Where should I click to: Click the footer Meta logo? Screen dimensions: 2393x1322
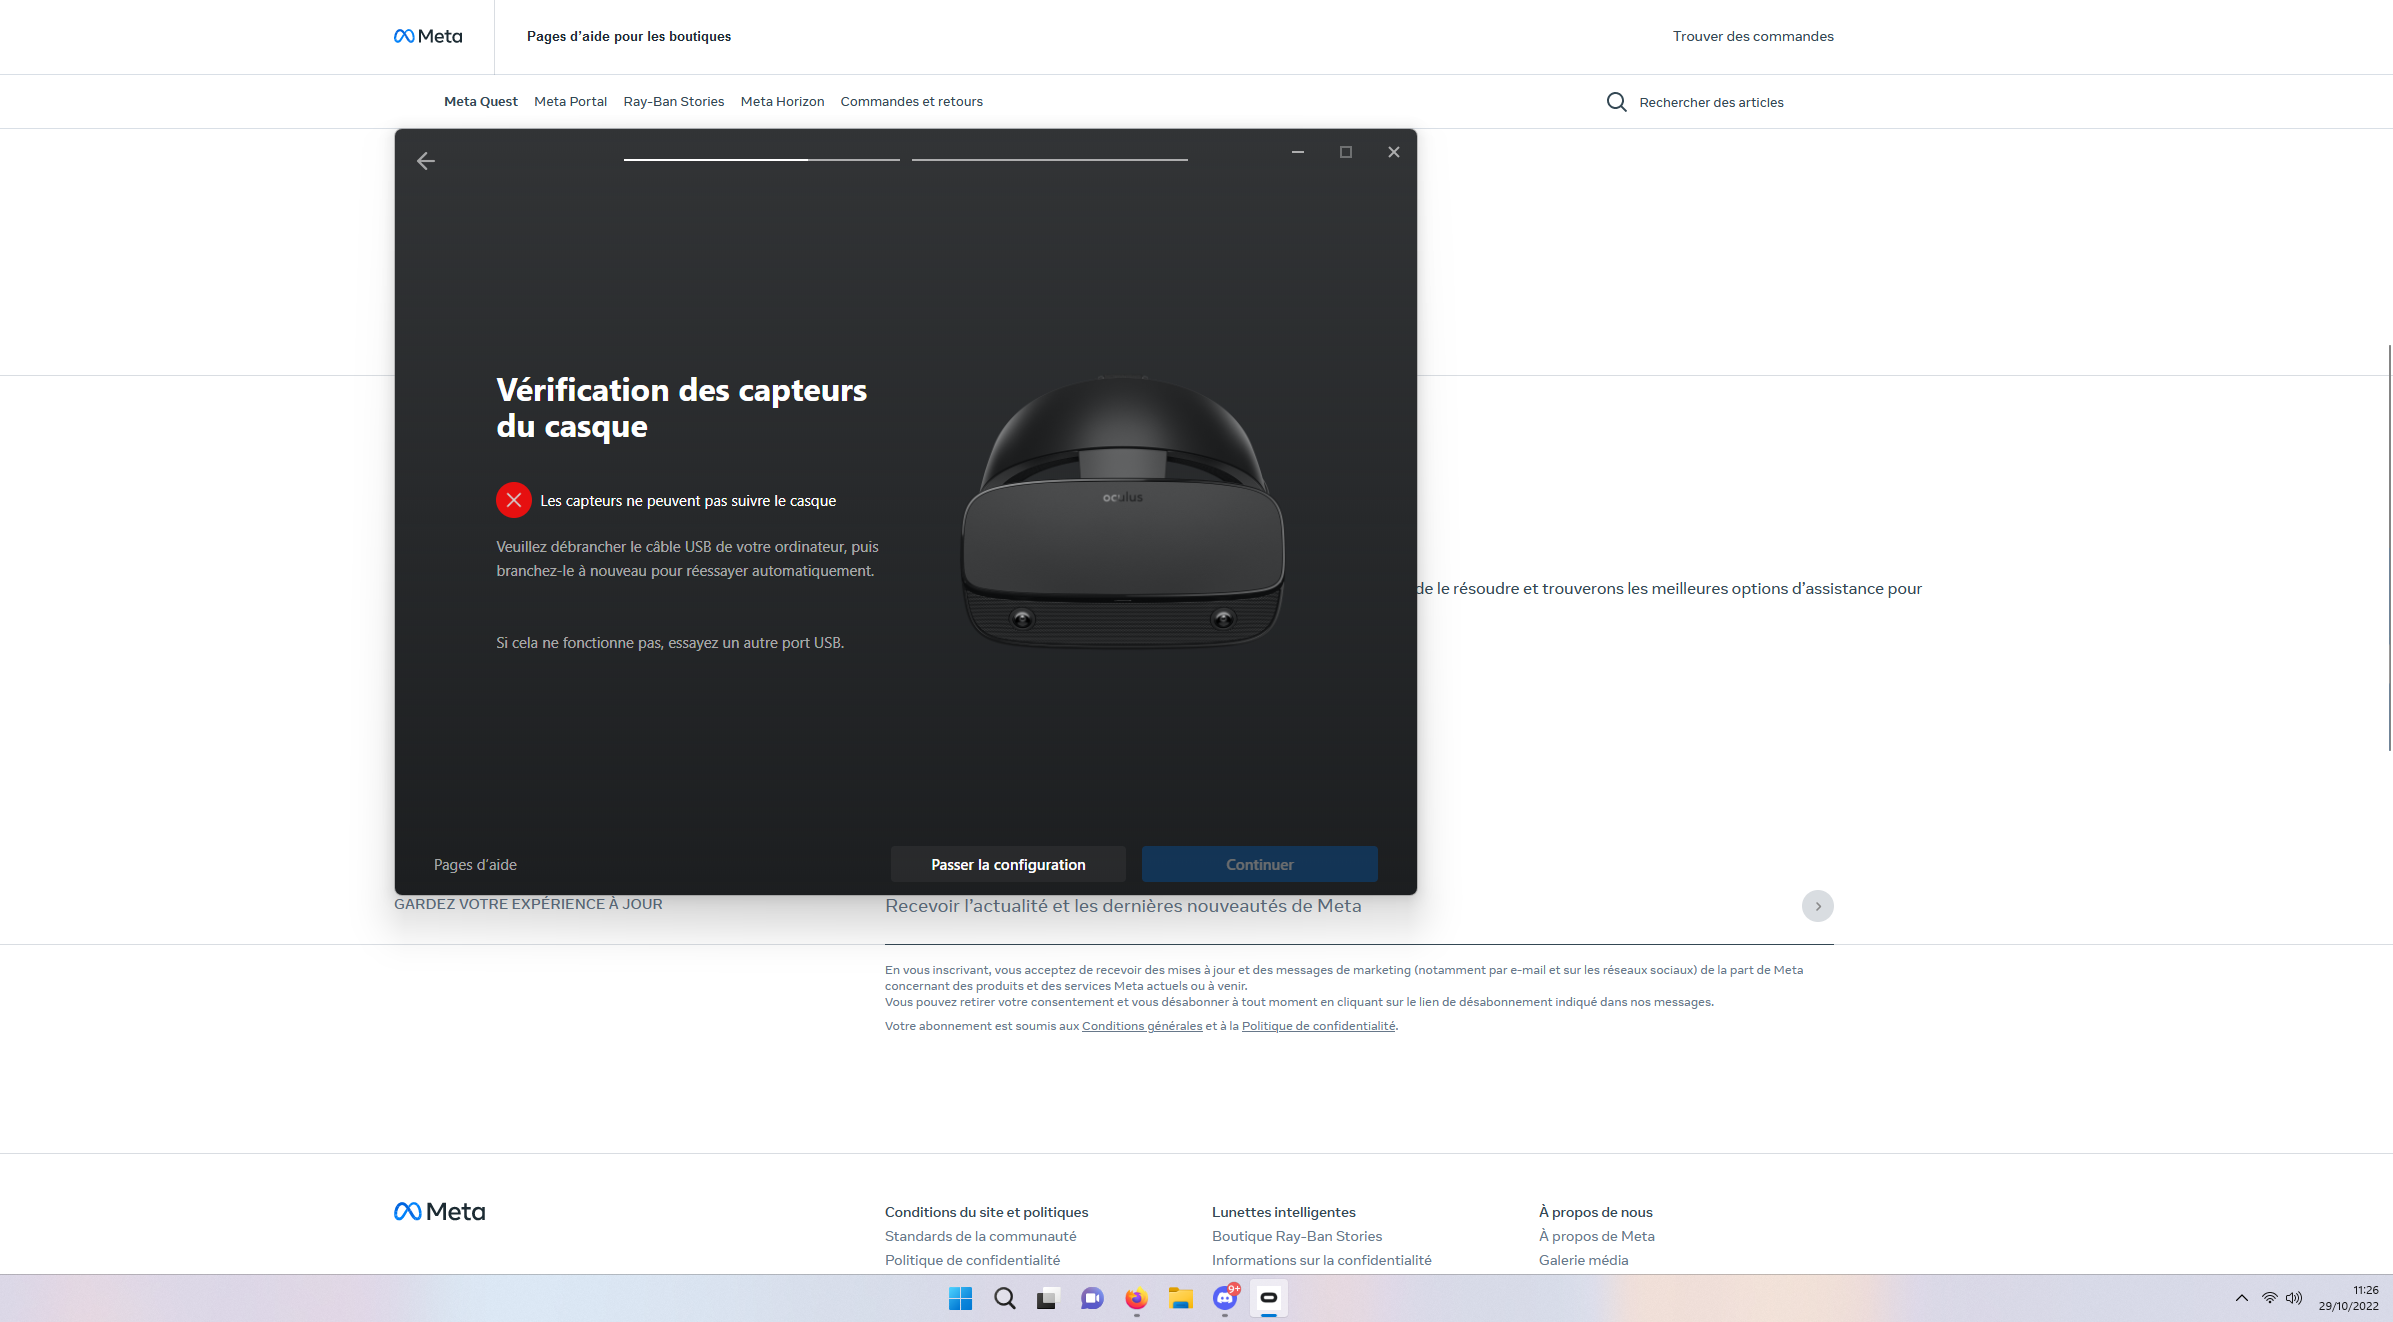point(439,1211)
